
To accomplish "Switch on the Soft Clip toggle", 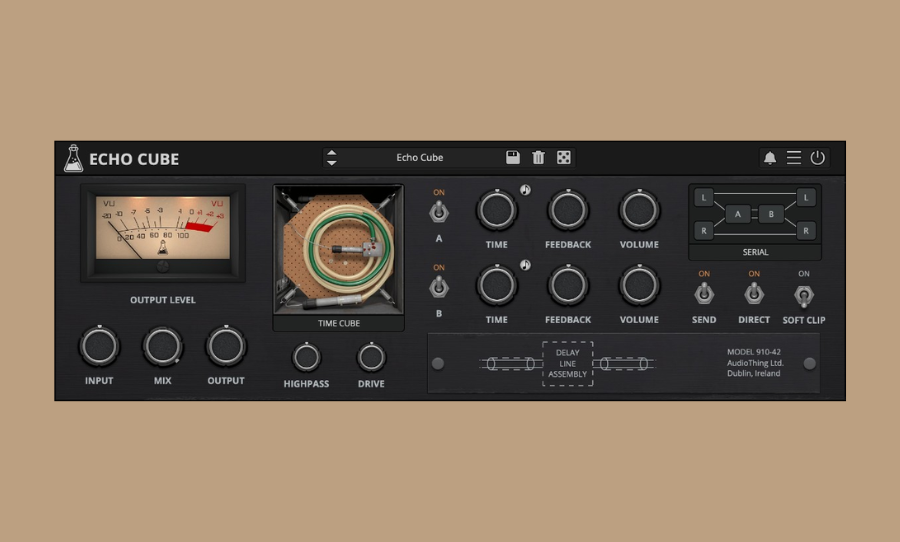I will (803, 295).
